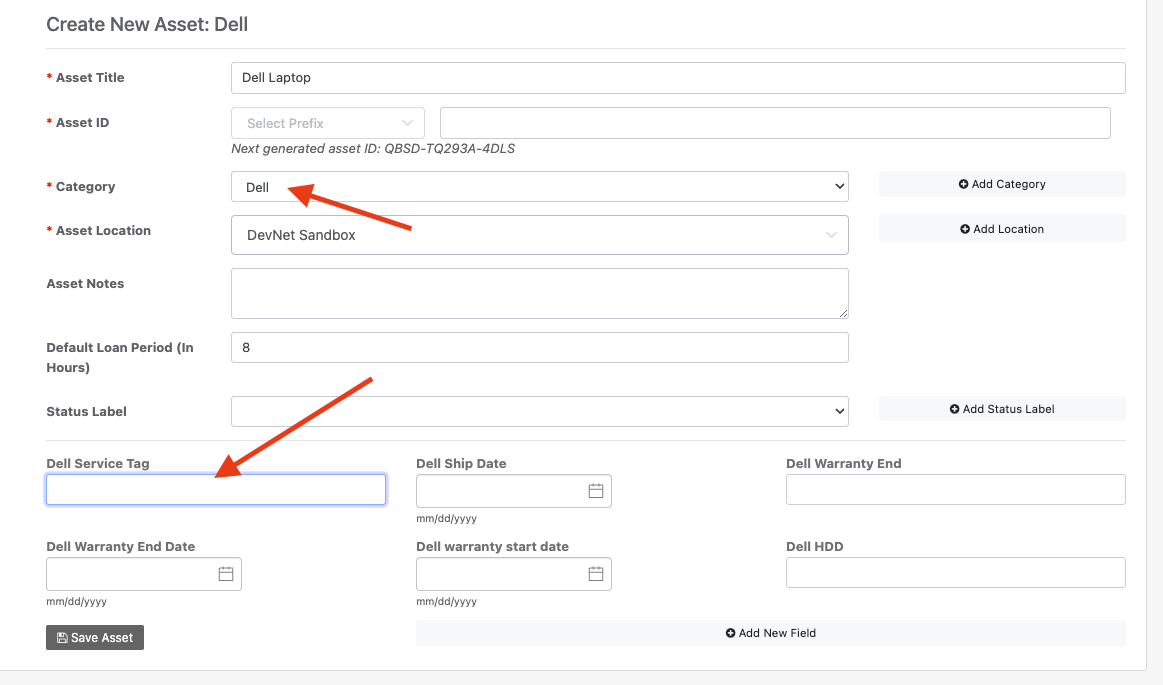Click the Add Category button

[x=1001, y=184]
